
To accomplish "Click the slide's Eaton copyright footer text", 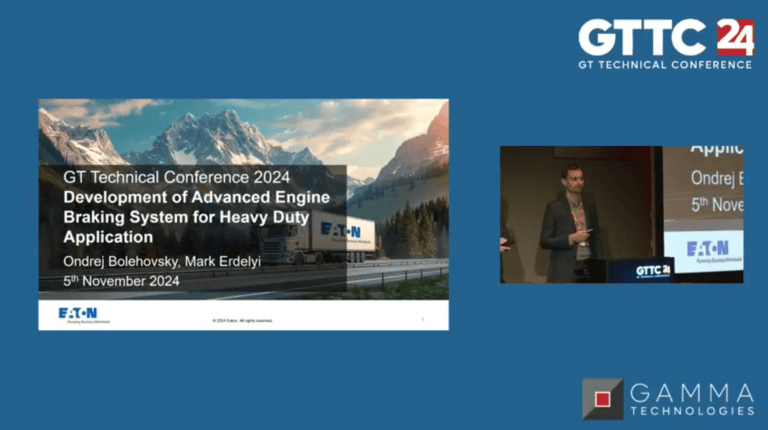I will click(242, 321).
